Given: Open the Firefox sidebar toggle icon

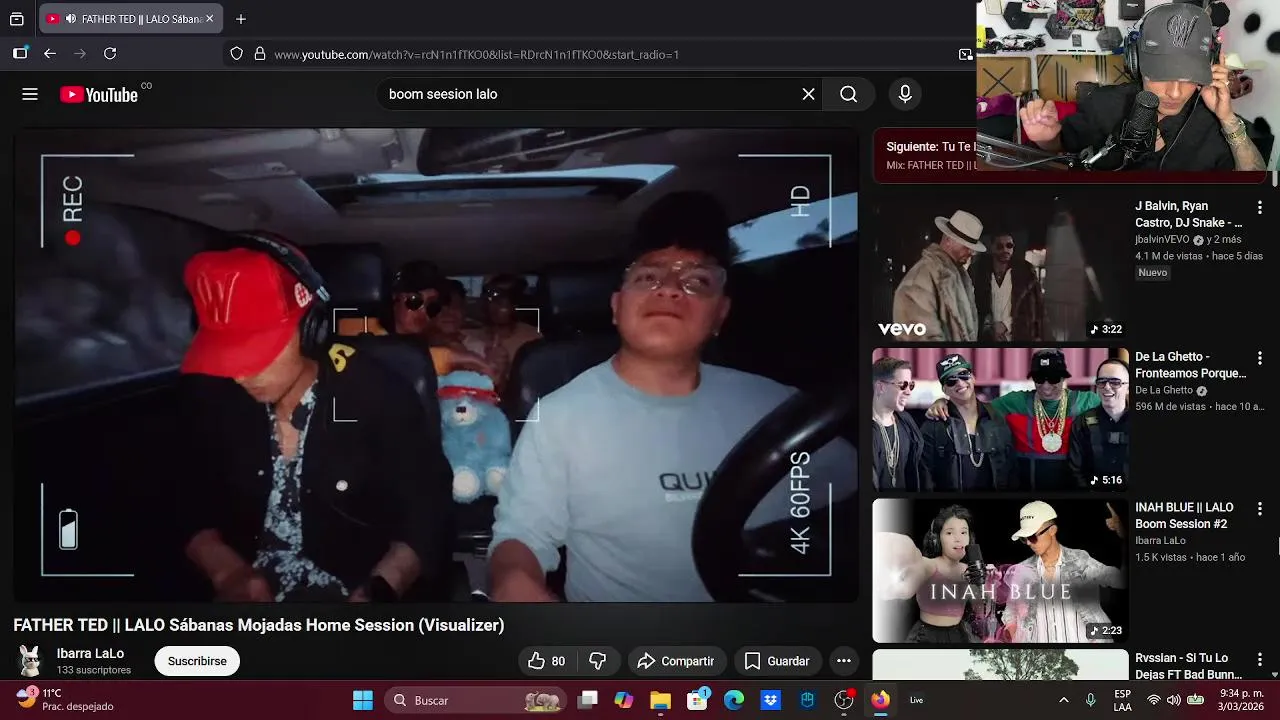Looking at the screenshot, I should [20, 54].
